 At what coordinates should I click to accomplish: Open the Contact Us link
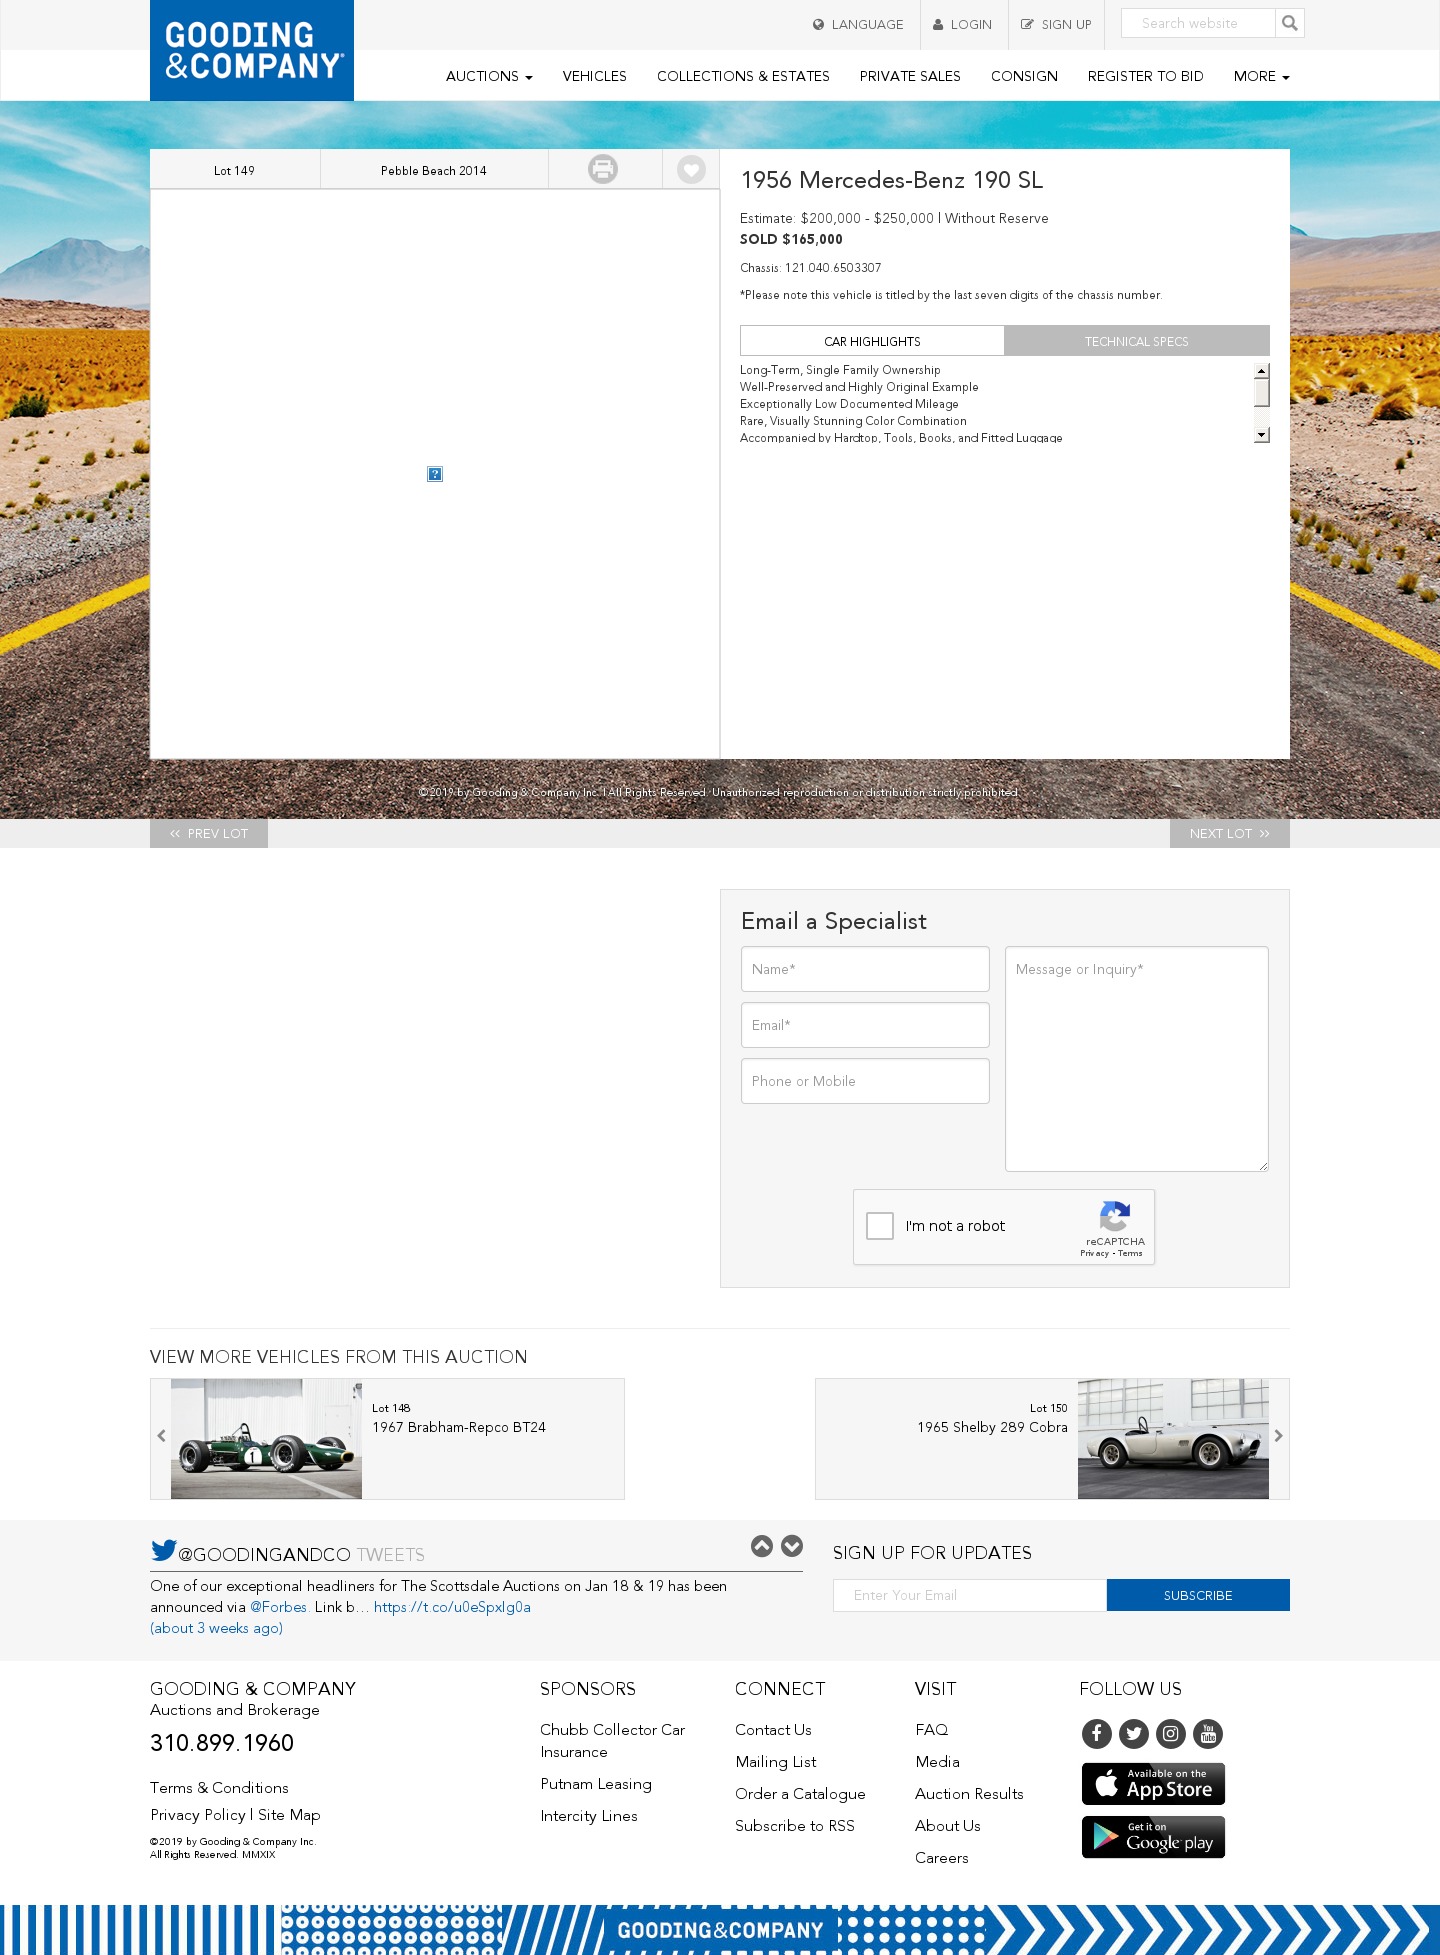click(x=773, y=1730)
